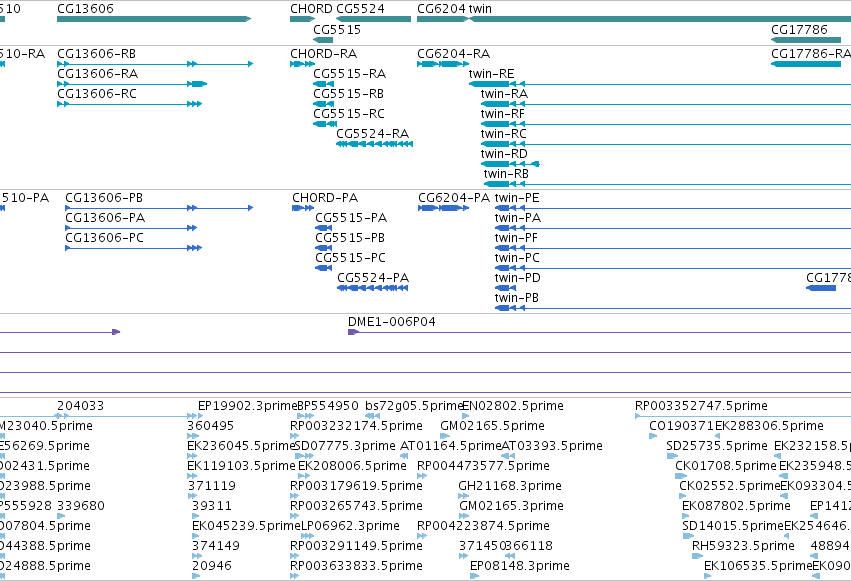This screenshot has width=851, height=581.
Task: Click the CG5515 gene label
Action: click(x=337, y=29)
